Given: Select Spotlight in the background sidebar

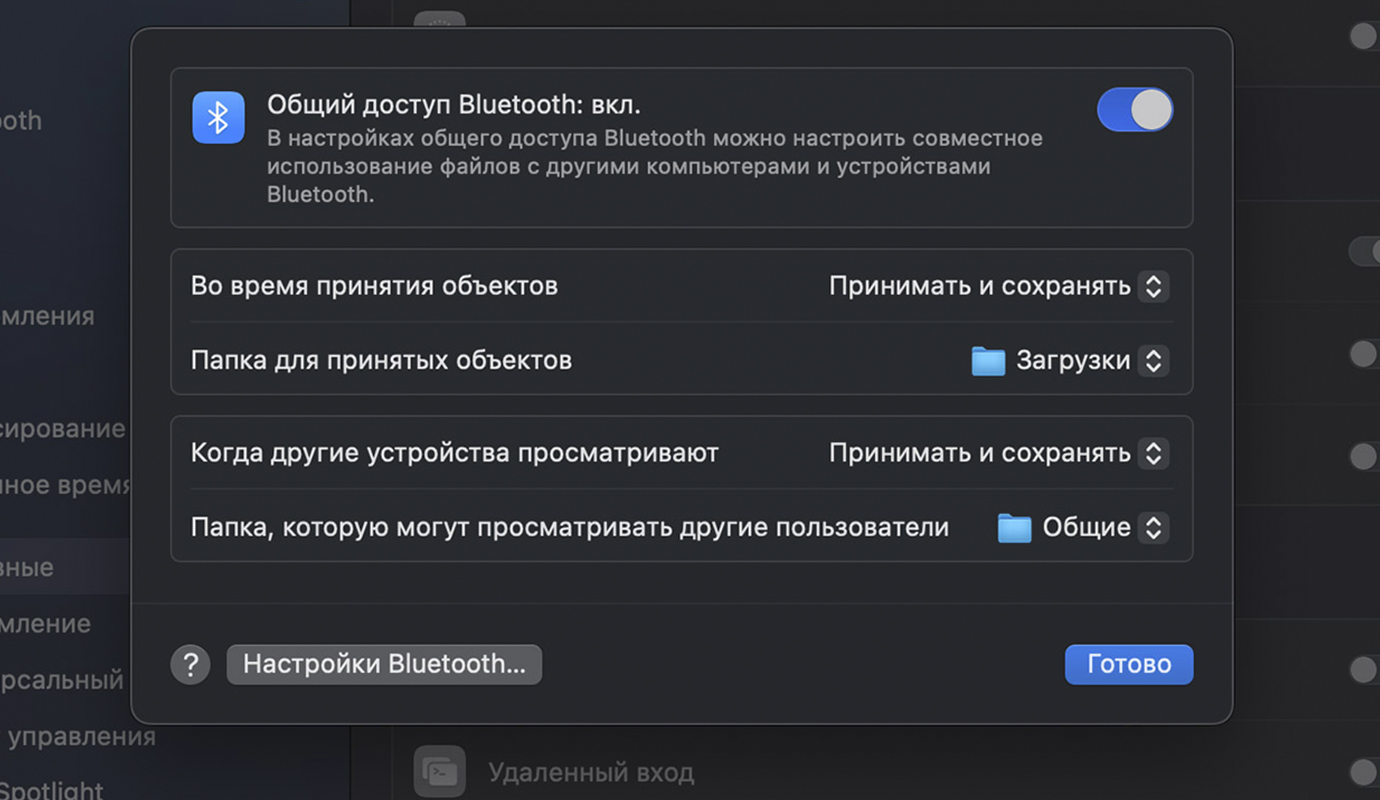Looking at the screenshot, I should pos(51,790).
